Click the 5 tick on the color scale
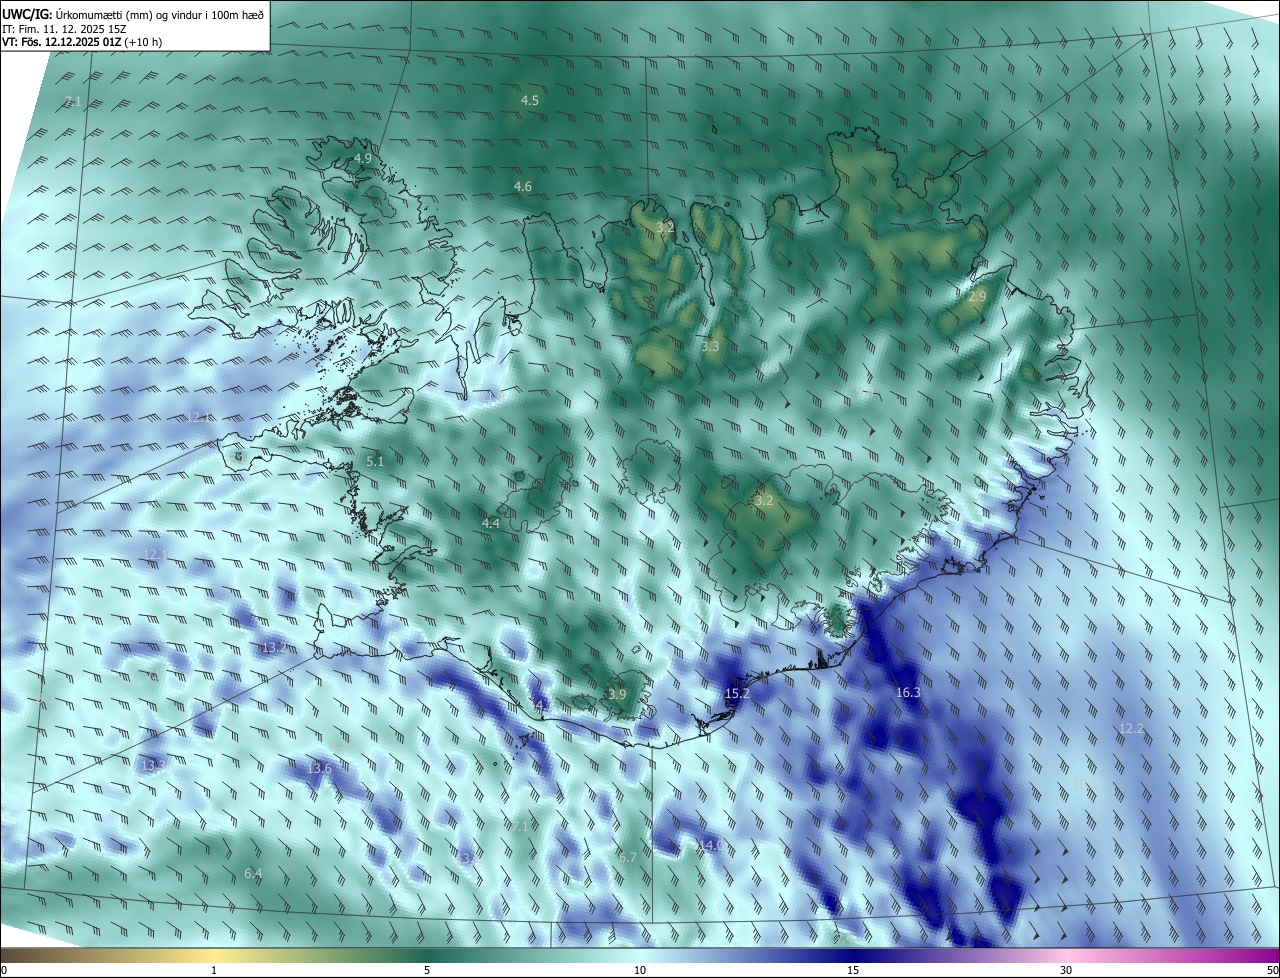1280x978 pixels. point(427,970)
